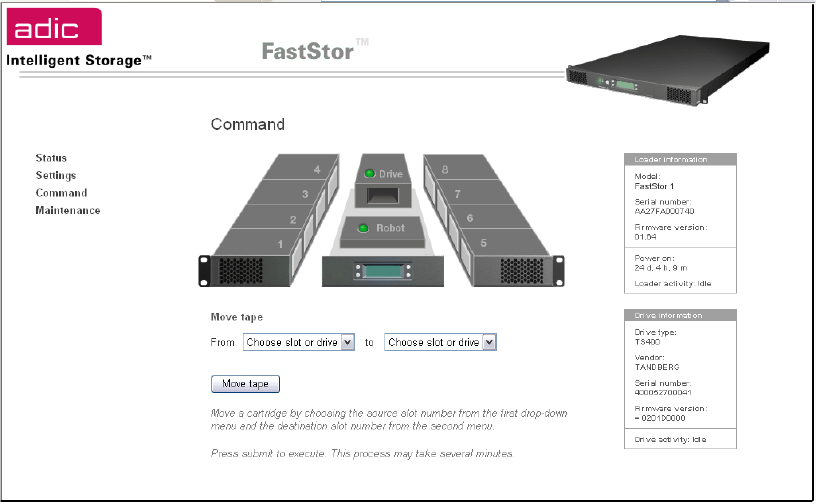Select slot 3 in the loader diagram
The width and height of the screenshot is (816, 502).
tap(291, 193)
